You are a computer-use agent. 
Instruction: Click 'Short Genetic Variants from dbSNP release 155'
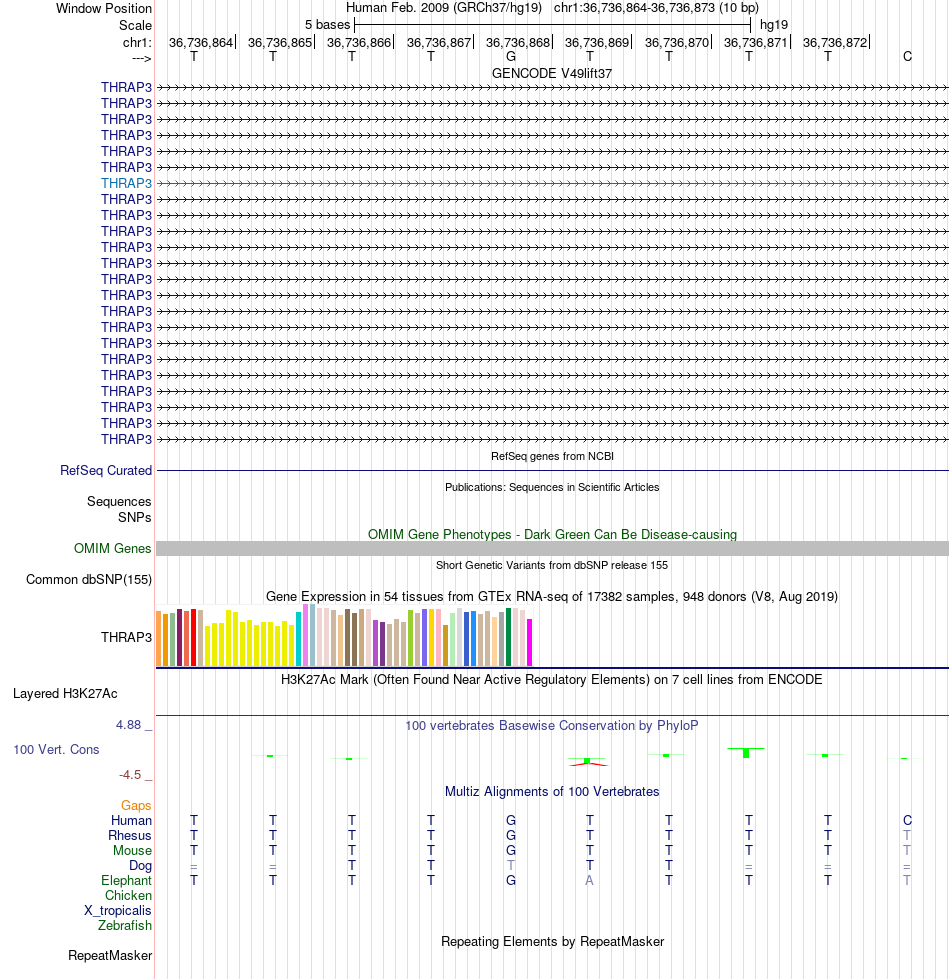[x=552, y=565]
